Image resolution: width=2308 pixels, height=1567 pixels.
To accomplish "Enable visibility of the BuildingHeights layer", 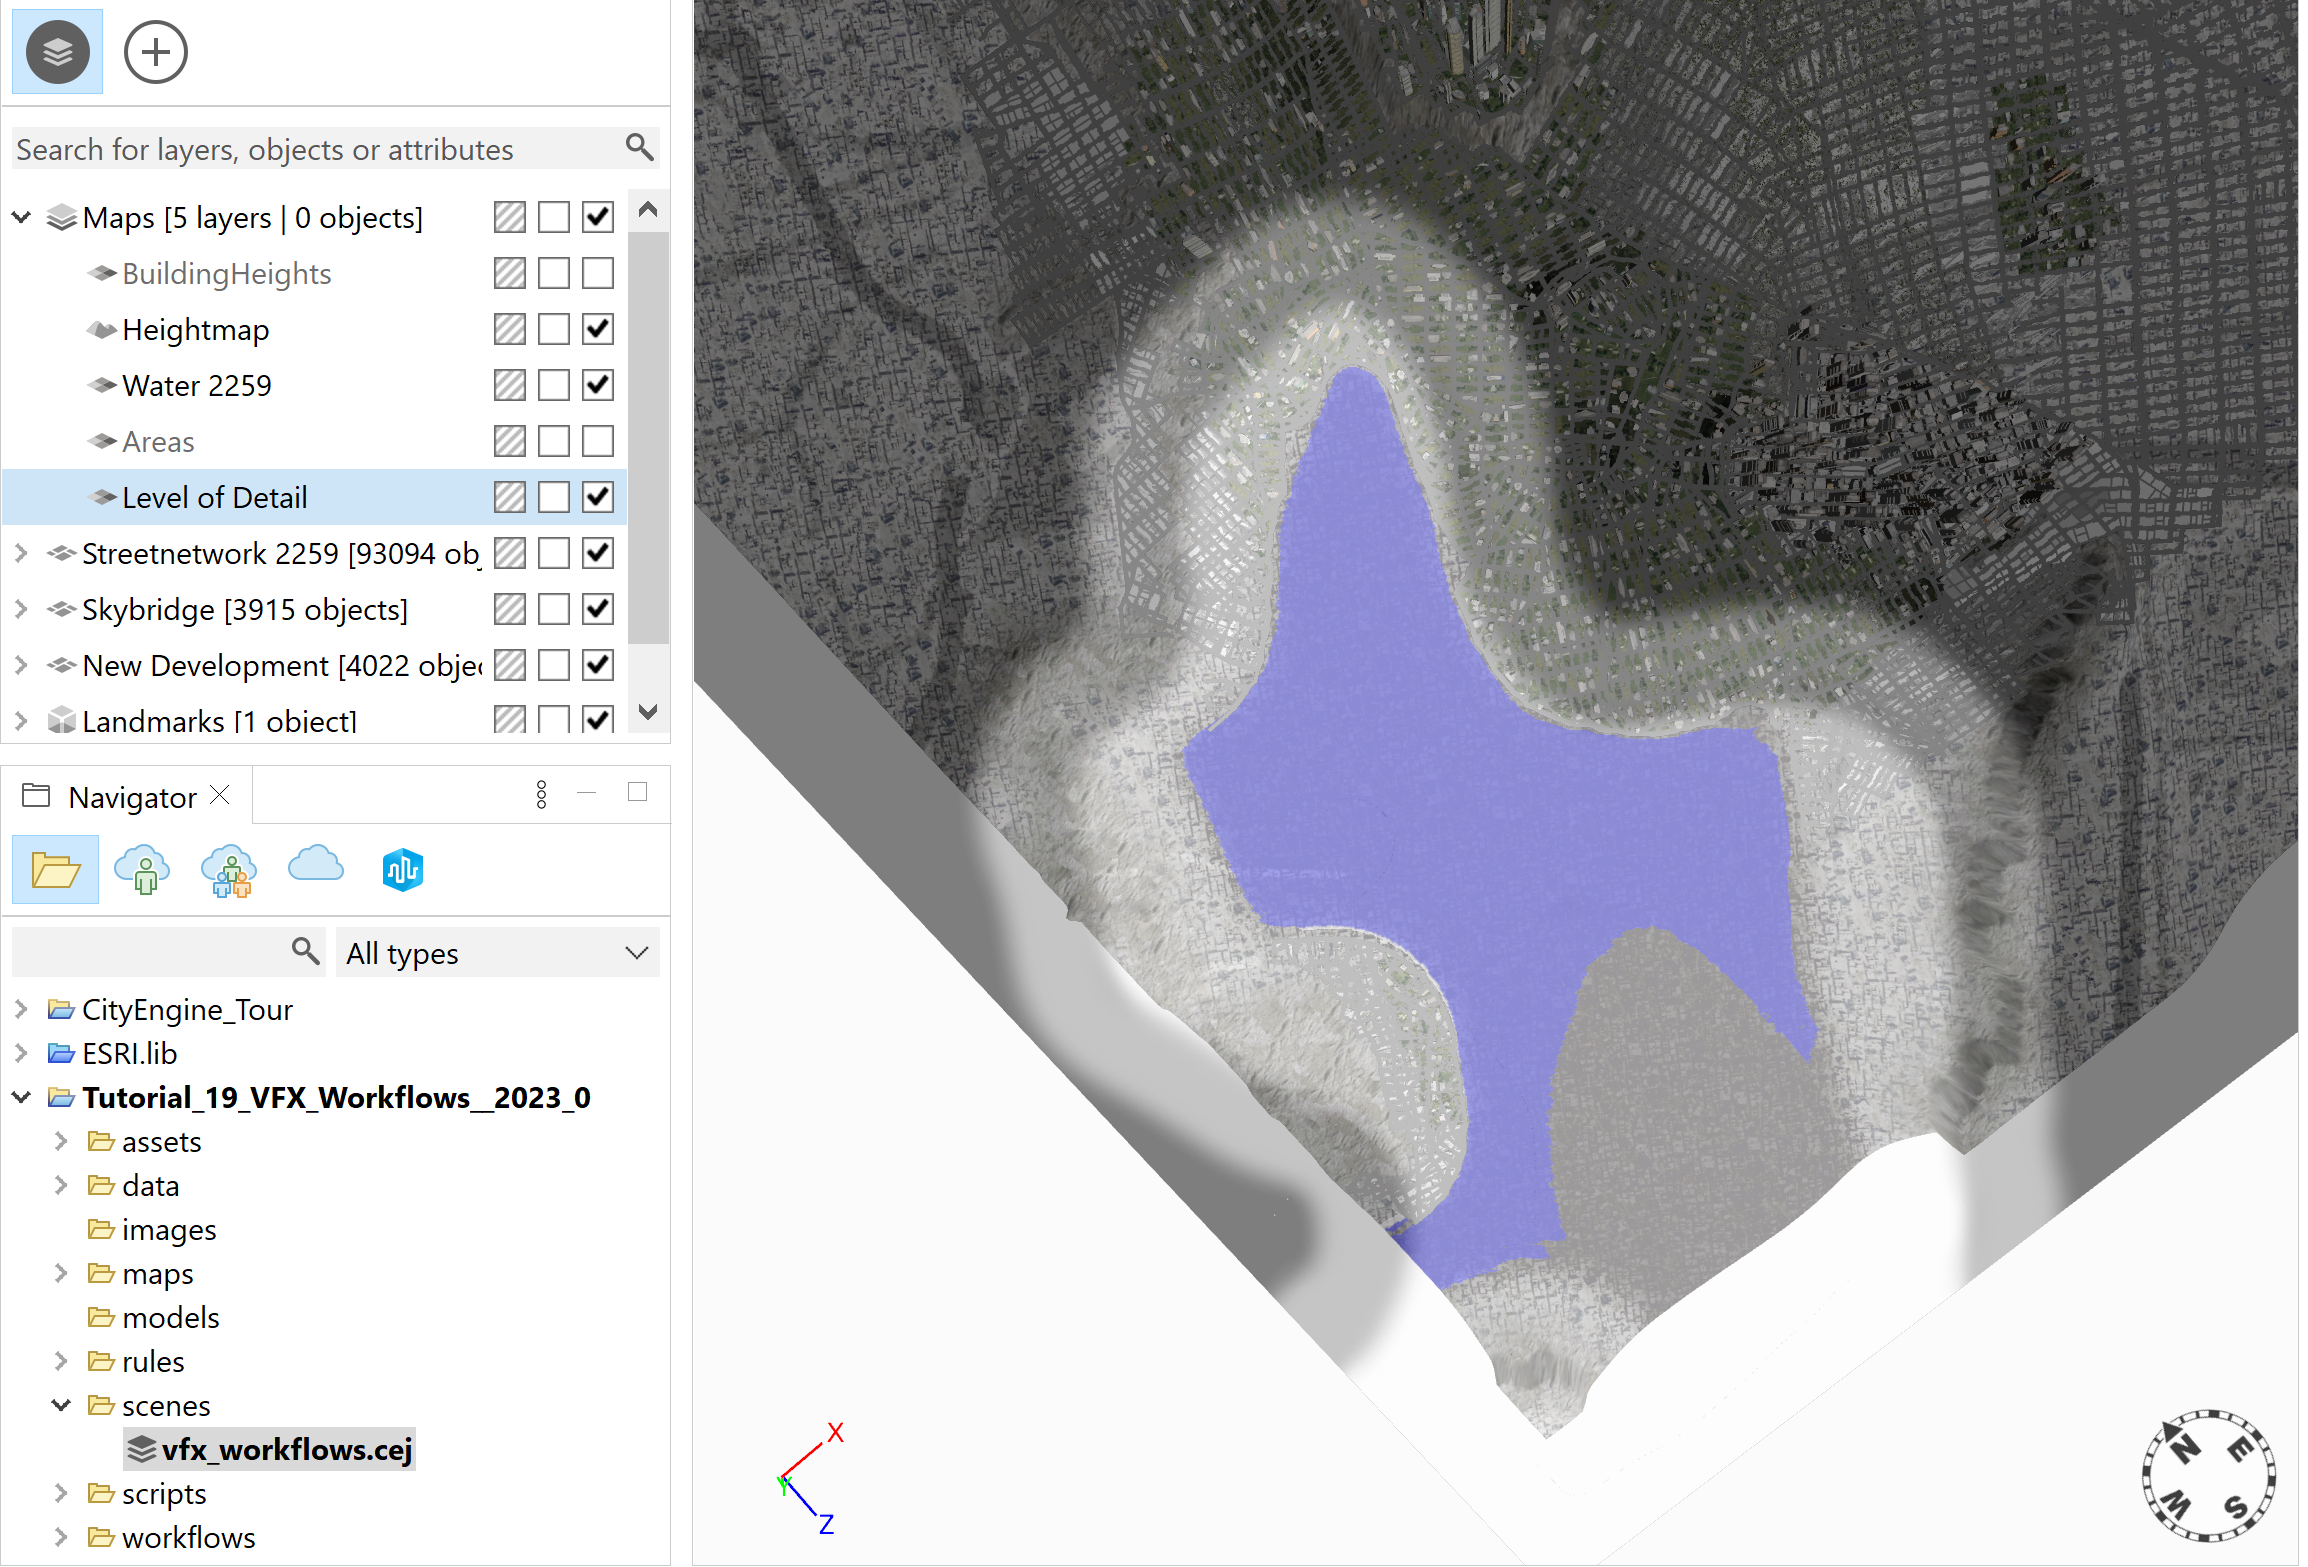I will (x=596, y=273).
